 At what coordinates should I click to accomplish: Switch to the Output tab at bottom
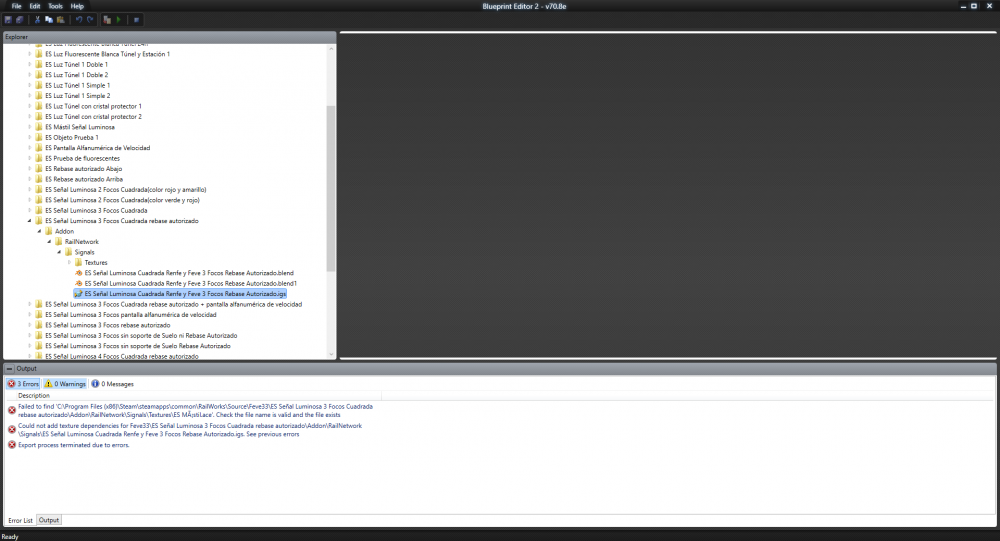(x=48, y=520)
